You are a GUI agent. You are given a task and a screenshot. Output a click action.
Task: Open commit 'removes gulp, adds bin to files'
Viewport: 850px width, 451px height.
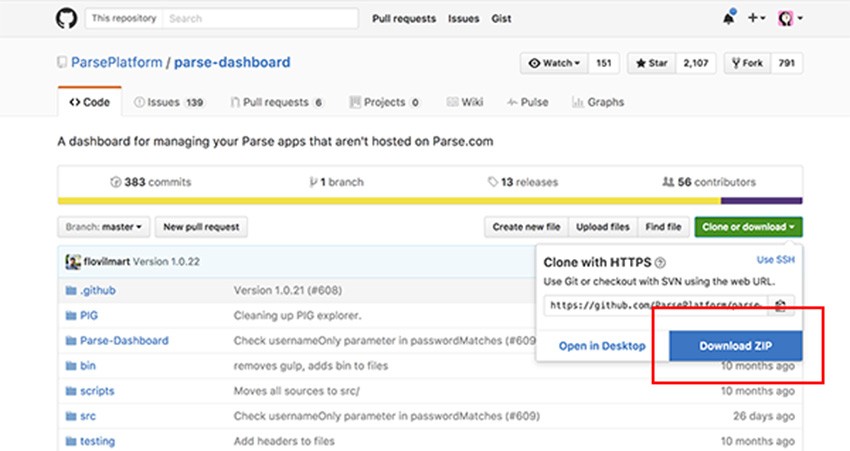tap(311, 366)
